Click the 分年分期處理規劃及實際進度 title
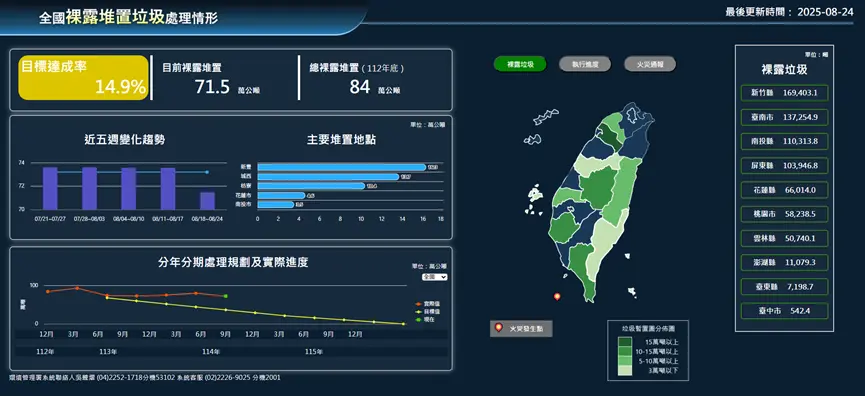Screen dimensions: 865x396 click(233, 263)
